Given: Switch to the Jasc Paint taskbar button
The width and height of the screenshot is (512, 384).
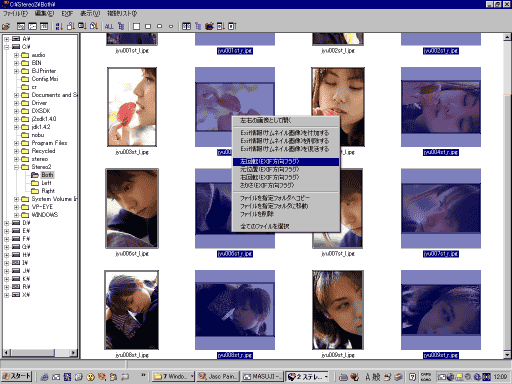Looking at the screenshot, I should point(218,377).
